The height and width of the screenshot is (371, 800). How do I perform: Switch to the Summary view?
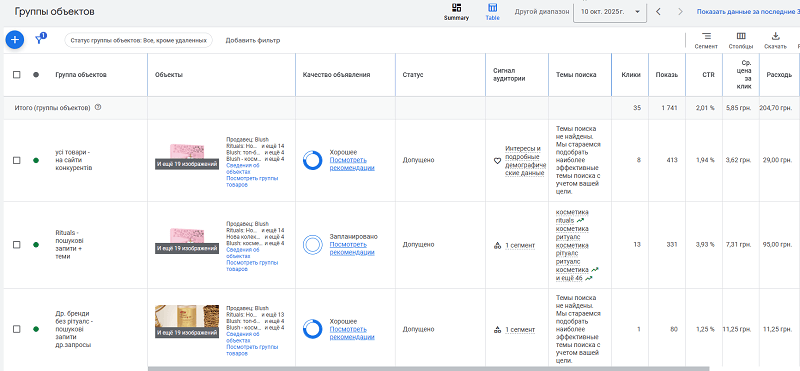coord(456,12)
